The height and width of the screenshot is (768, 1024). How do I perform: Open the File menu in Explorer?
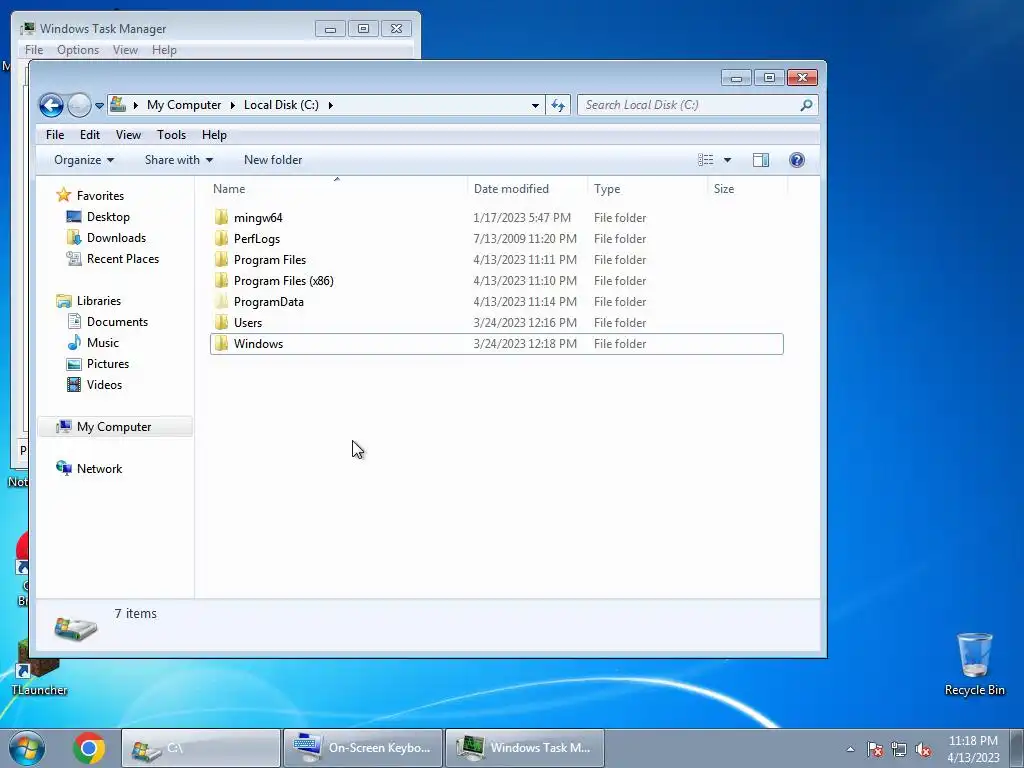coord(55,135)
